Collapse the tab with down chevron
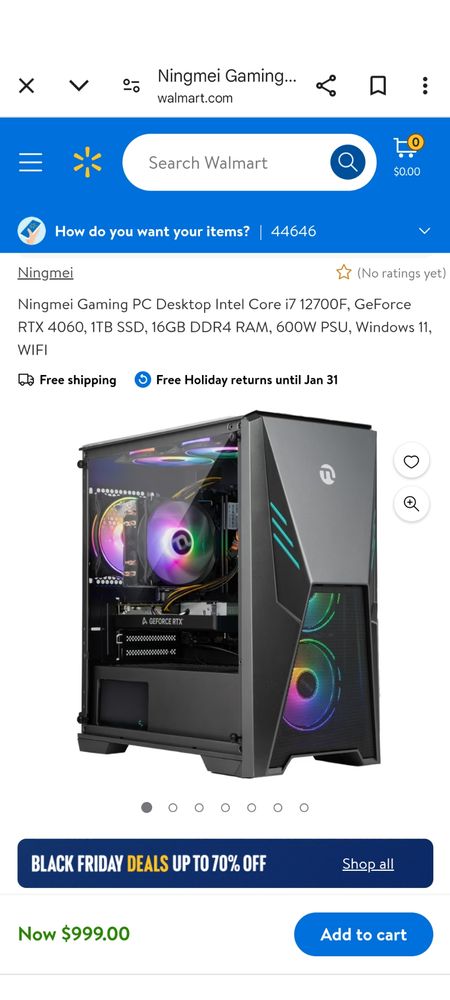 point(79,85)
